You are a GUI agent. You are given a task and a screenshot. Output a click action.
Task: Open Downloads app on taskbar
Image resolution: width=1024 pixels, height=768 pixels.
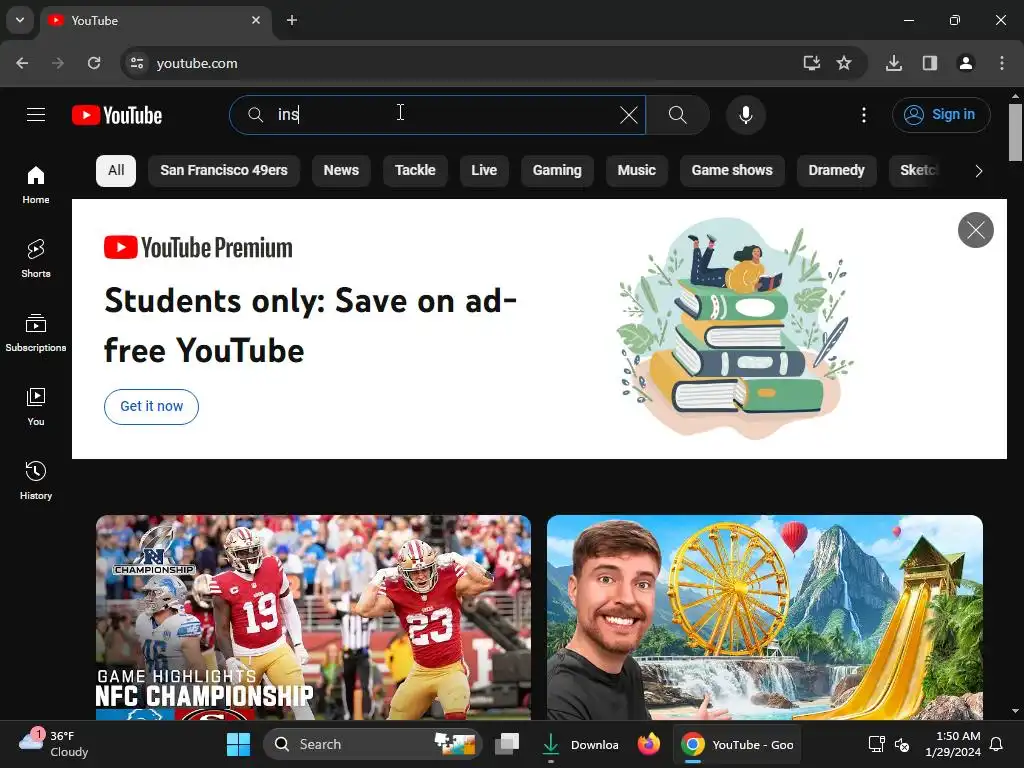[x=579, y=744]
